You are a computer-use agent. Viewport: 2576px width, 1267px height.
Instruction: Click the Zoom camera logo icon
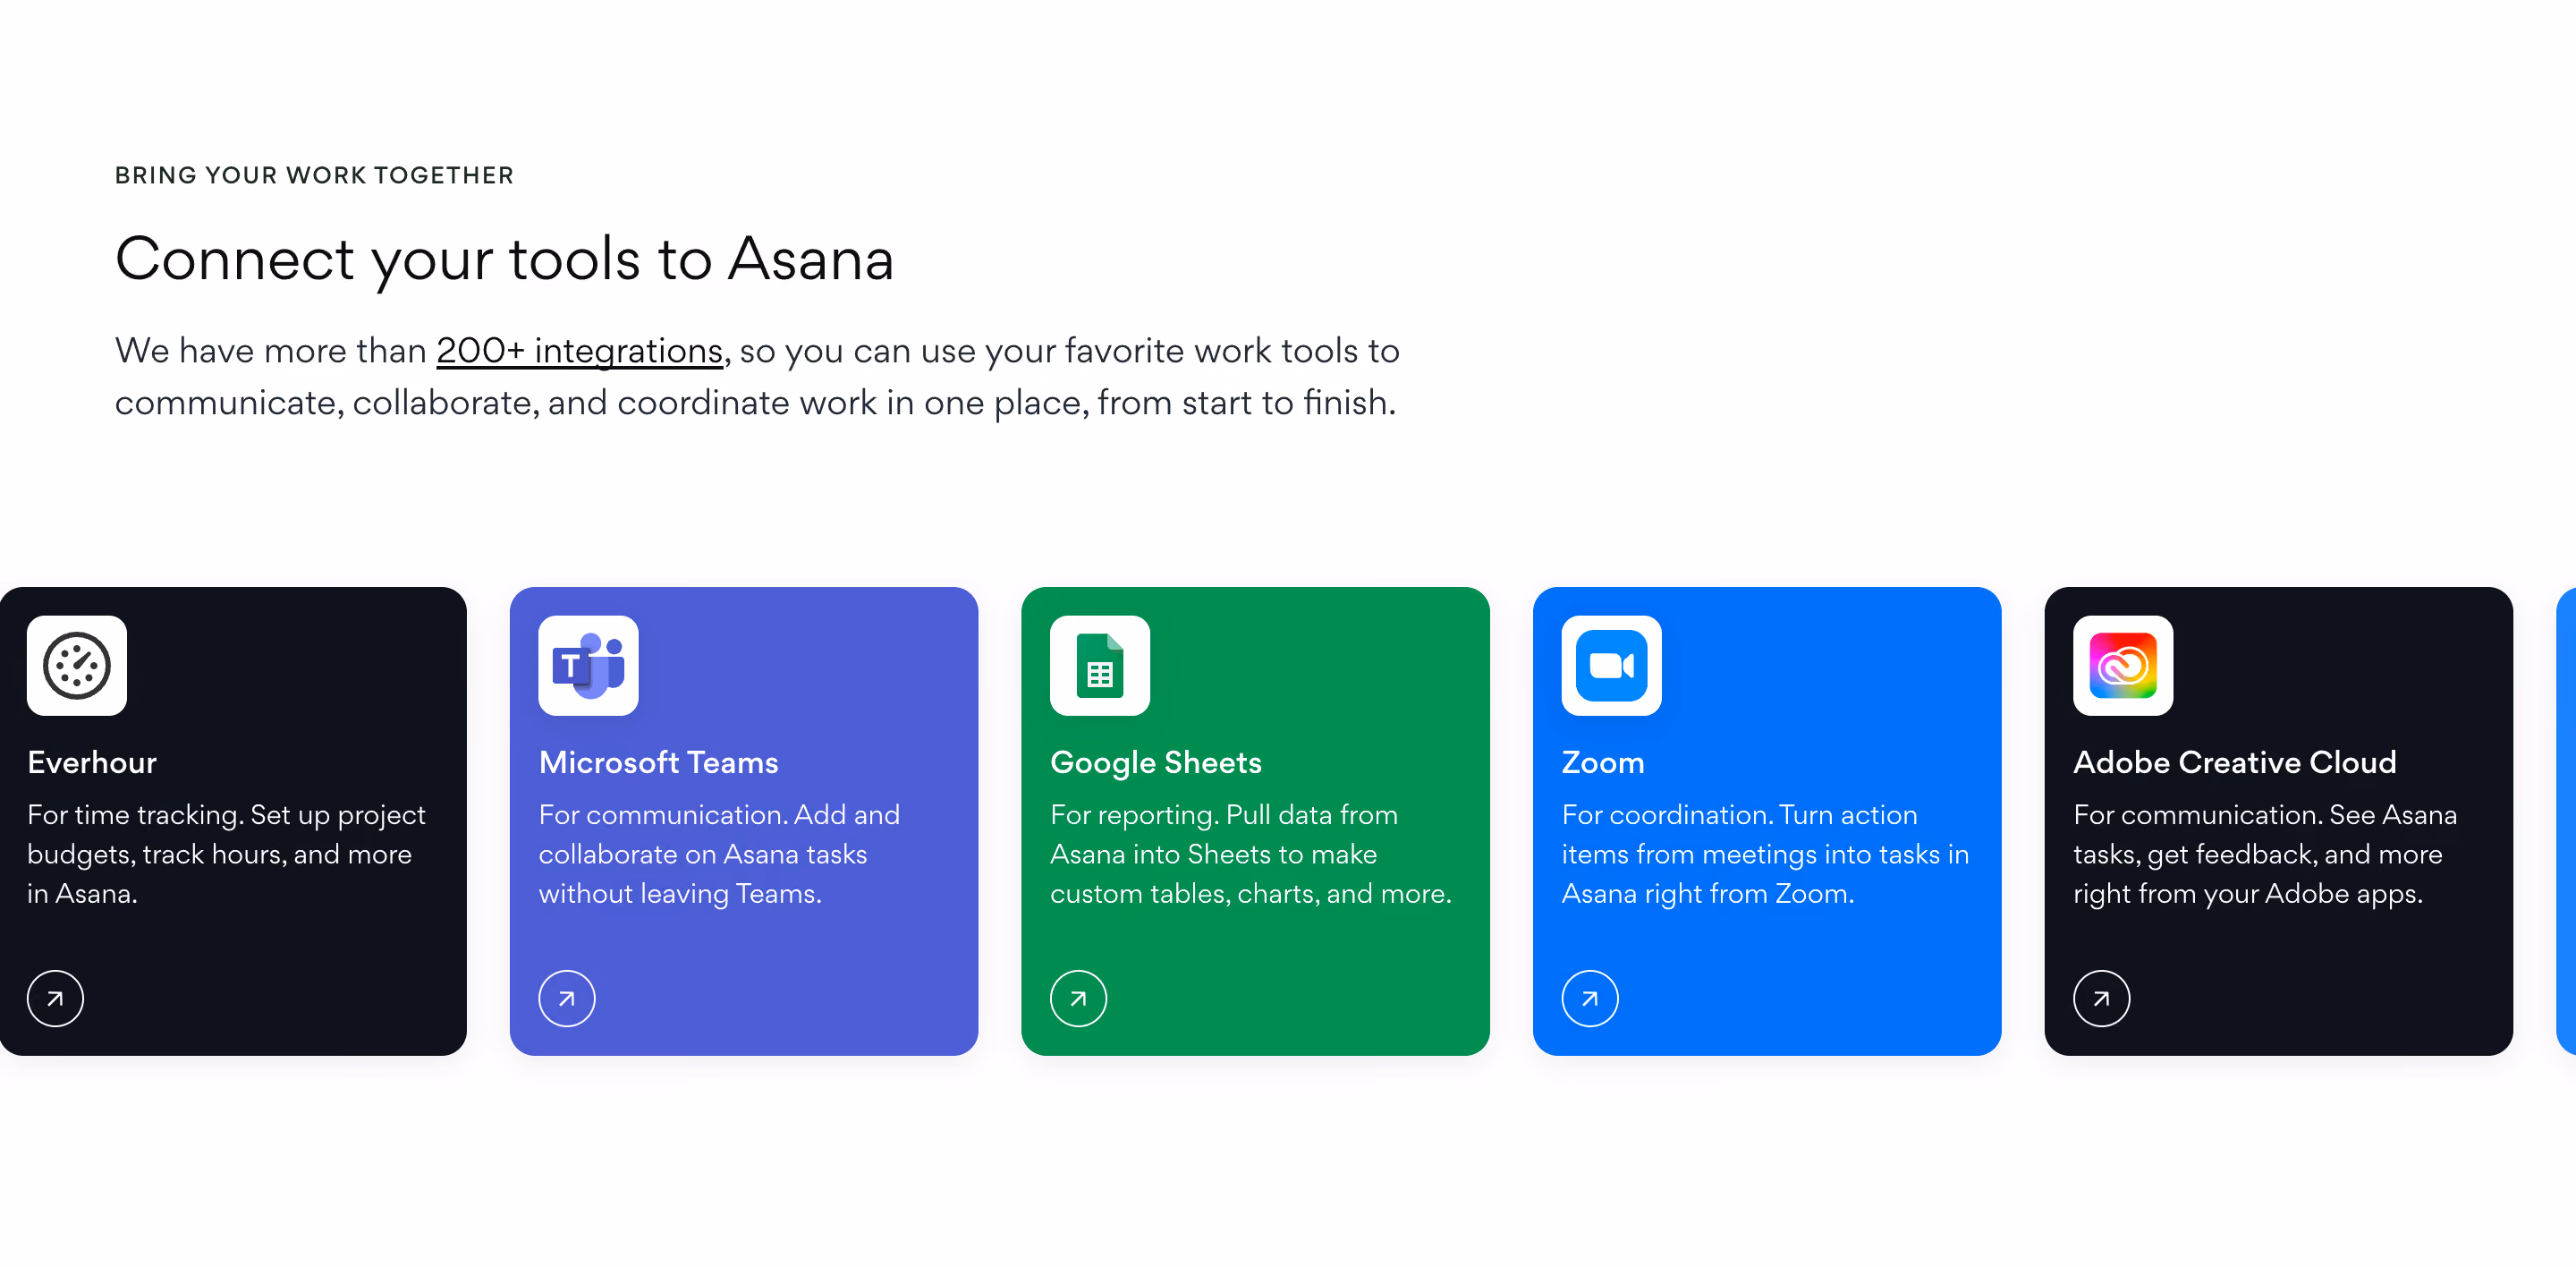pyautogui.click(x=1611, y=665)
